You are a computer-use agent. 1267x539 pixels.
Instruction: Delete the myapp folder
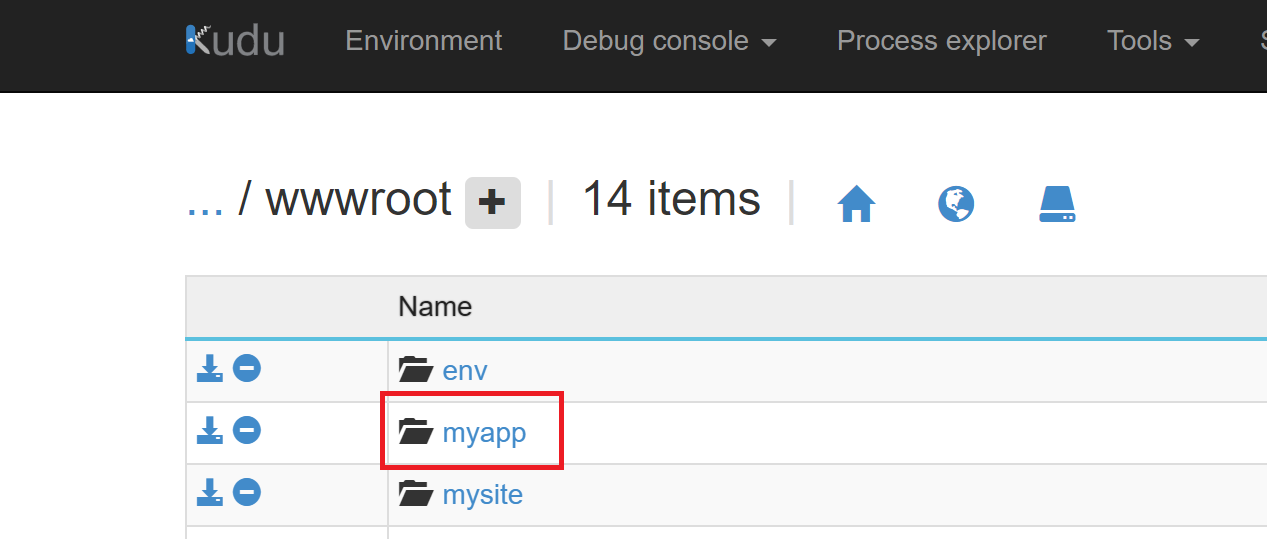247,431
